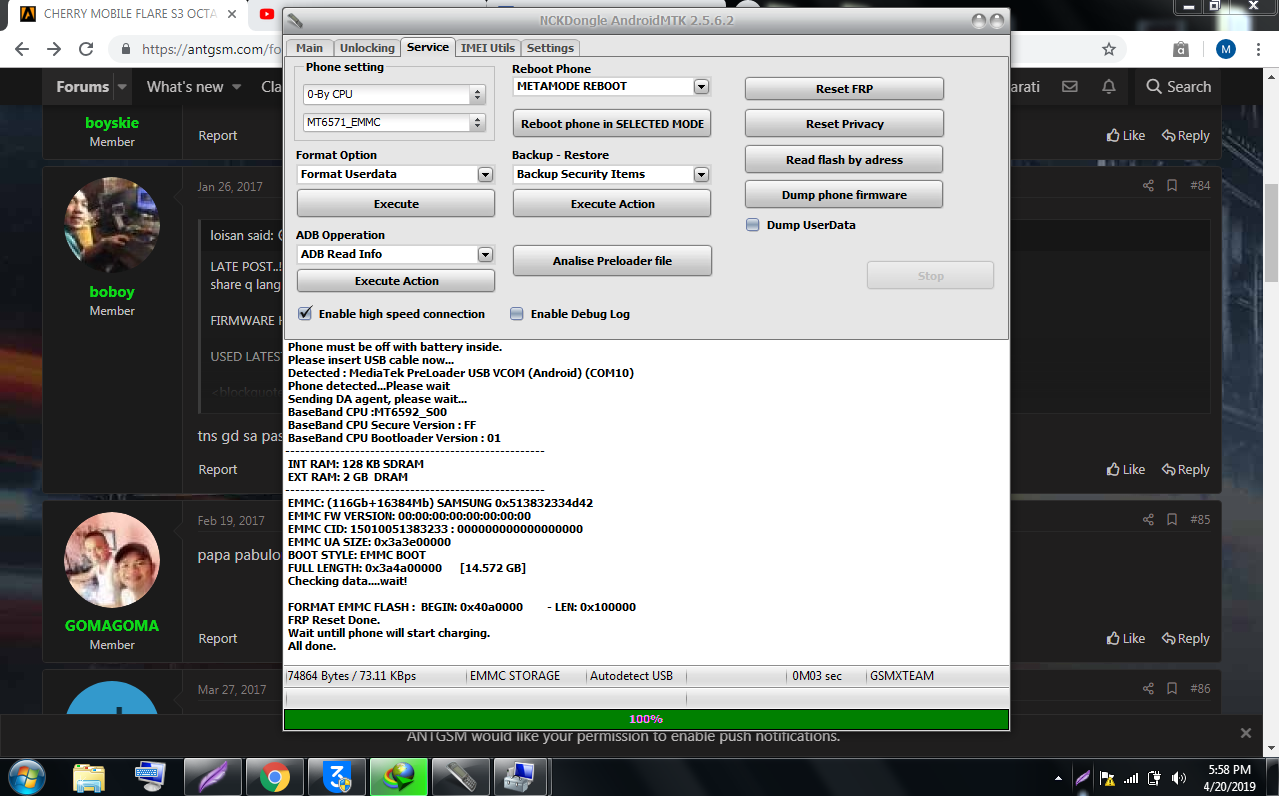
Task: Click NCKDongle wrench title icon
Action: coord(296,21)
